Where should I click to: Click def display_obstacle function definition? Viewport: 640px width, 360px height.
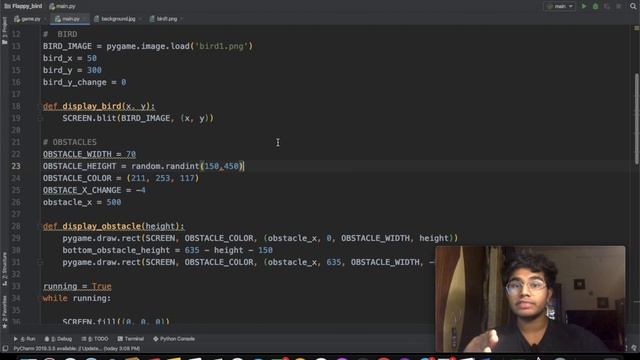pyautogui.click(x=113, y=226)
